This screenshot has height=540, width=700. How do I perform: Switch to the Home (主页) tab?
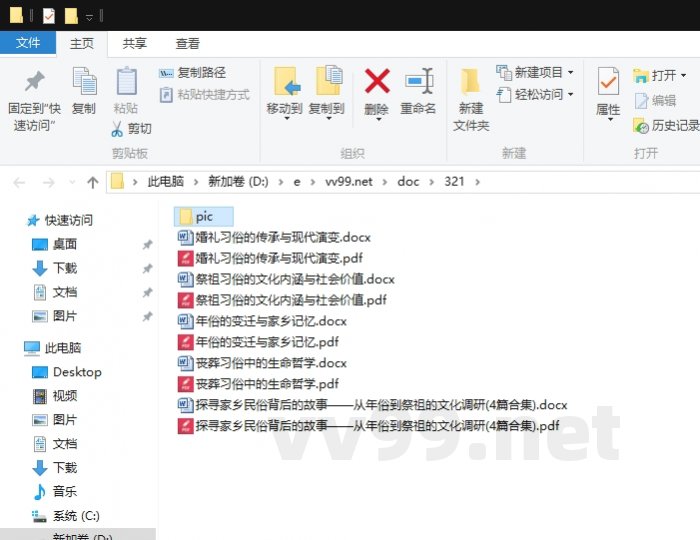[82, 43]
